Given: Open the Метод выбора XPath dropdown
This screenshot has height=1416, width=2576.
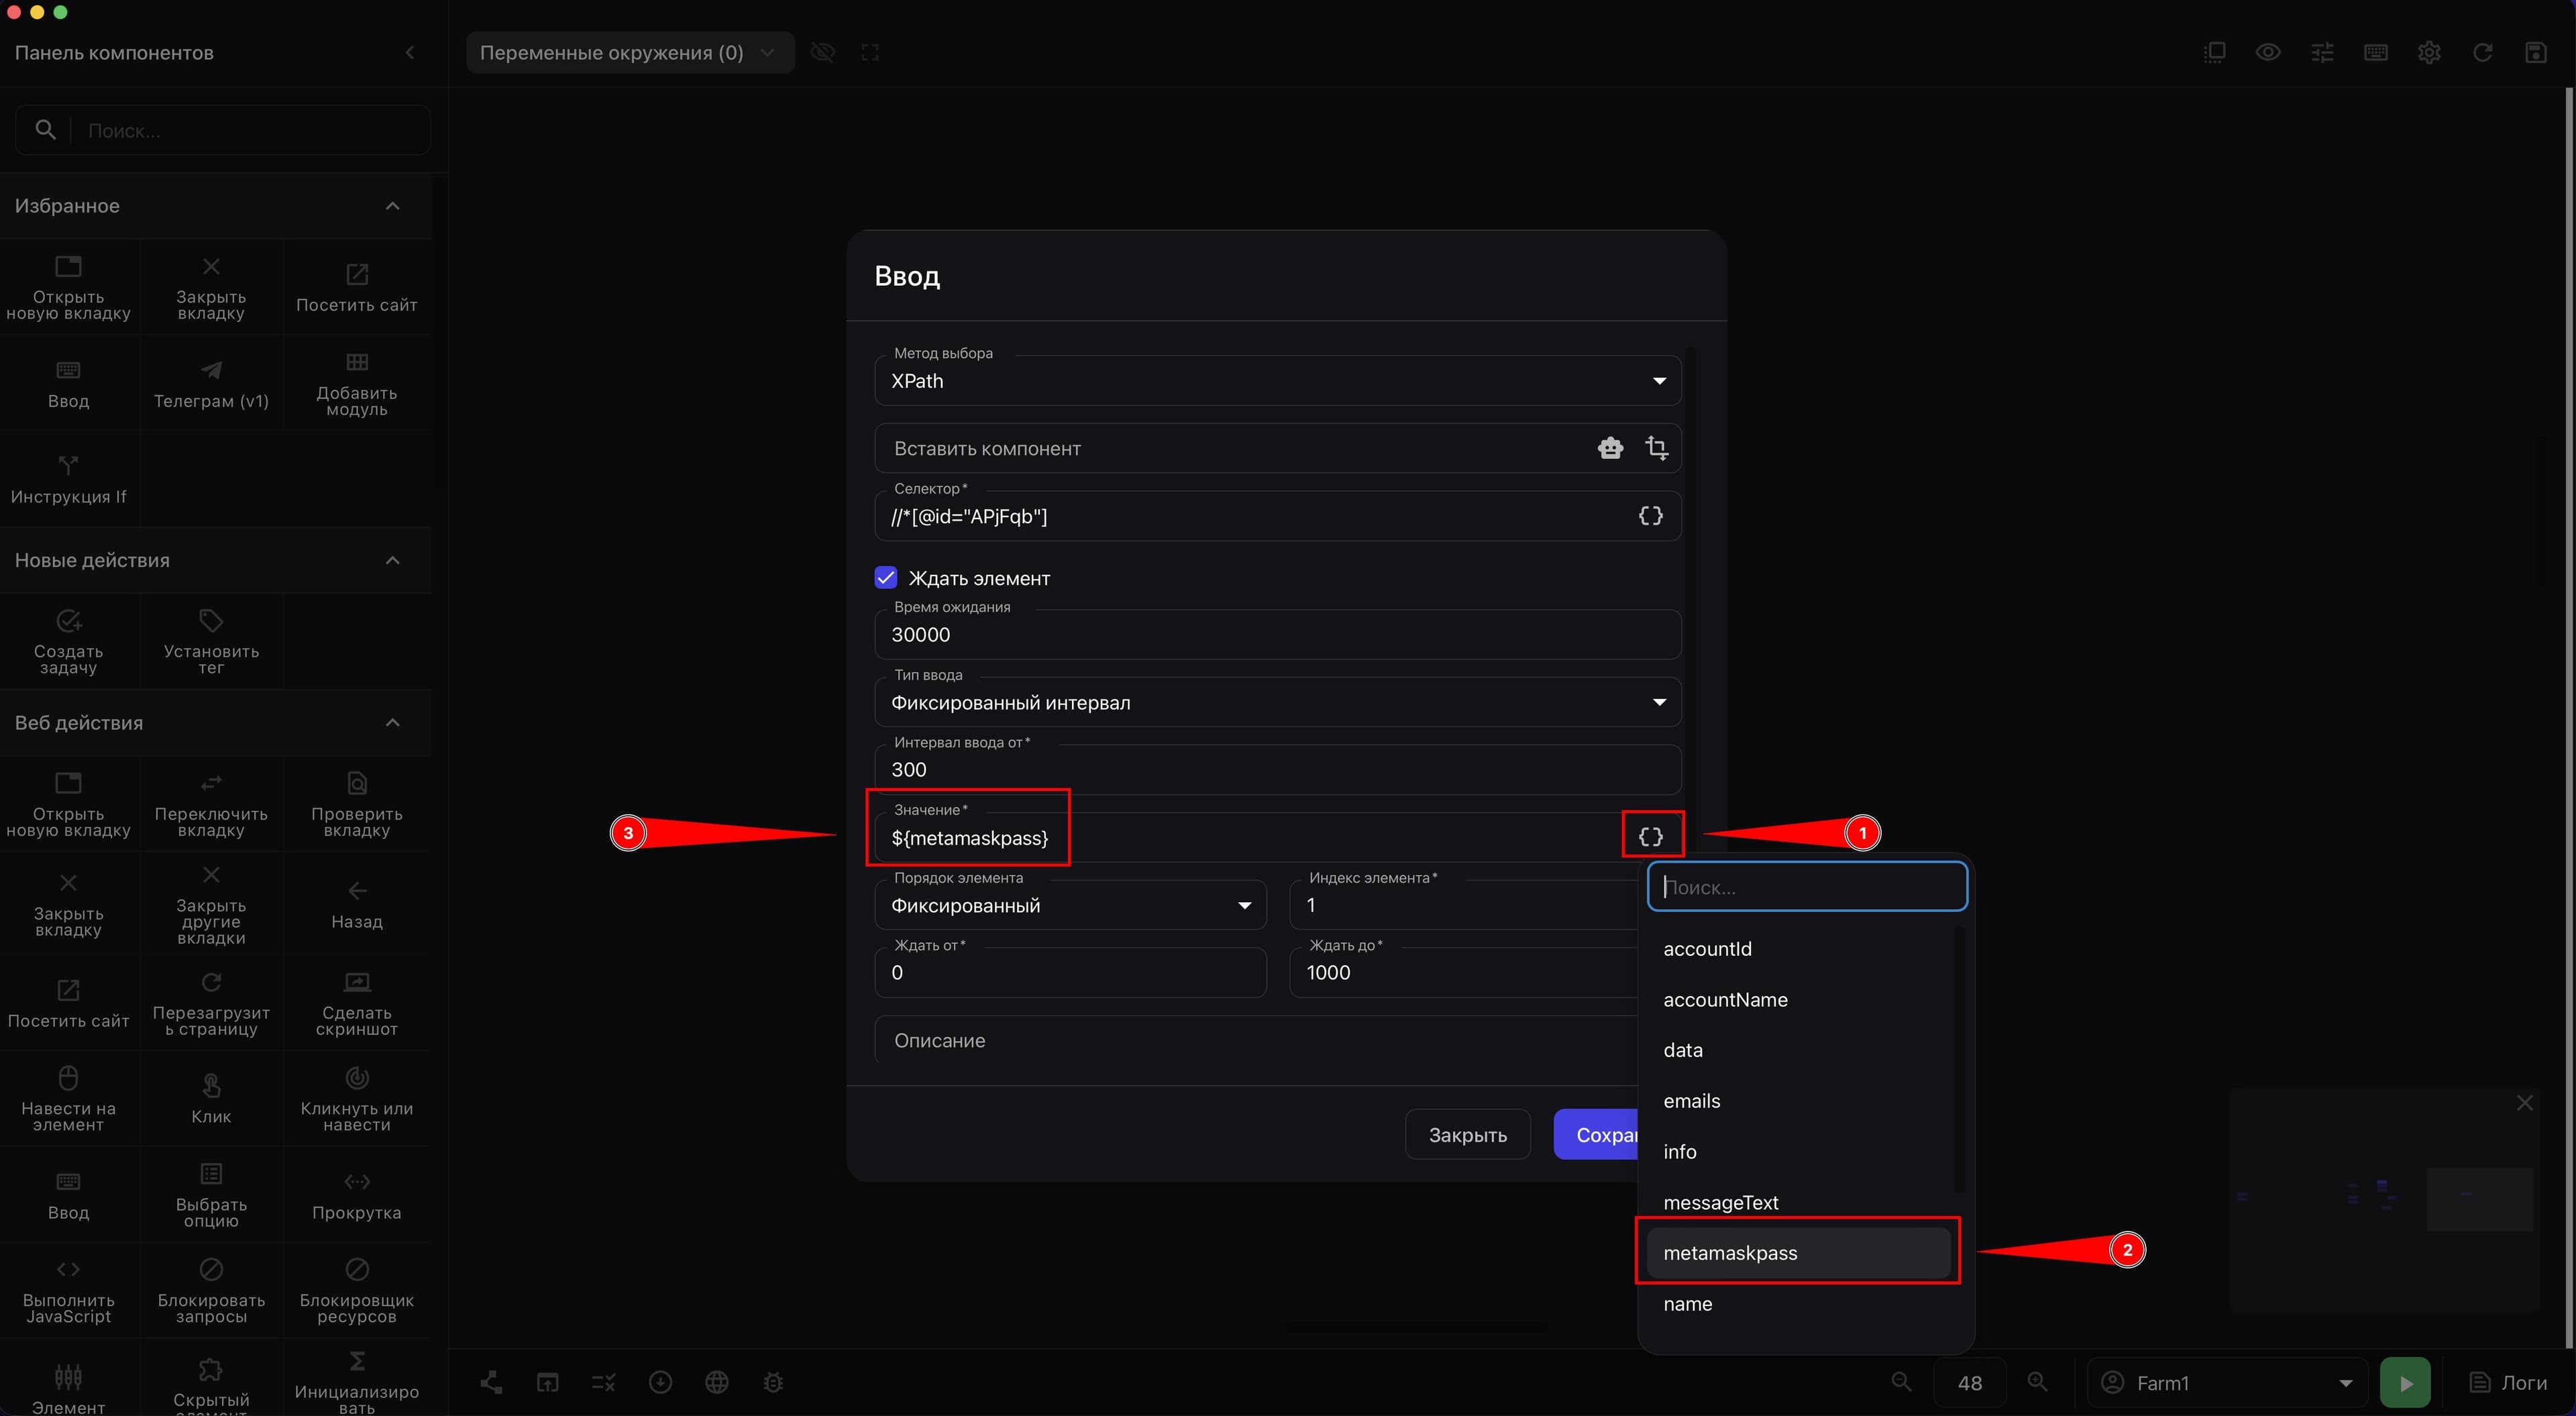Looking at the screenshot, I should pyautogui.click(x=1277, y=381).
